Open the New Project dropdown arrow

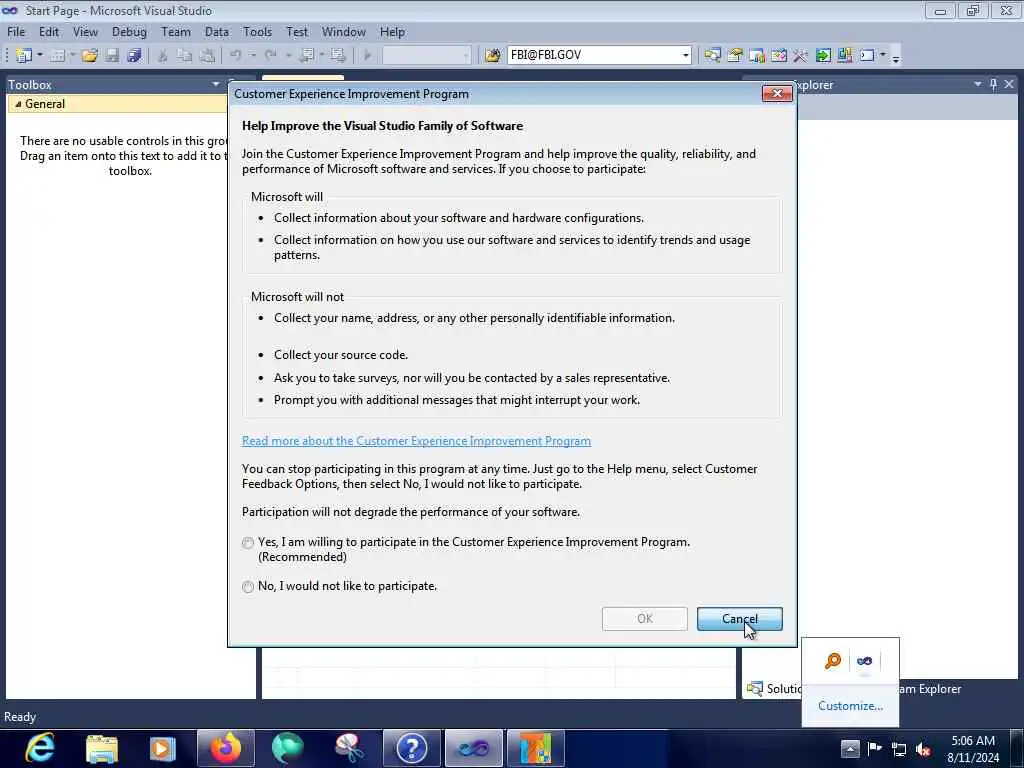(40, 56)
